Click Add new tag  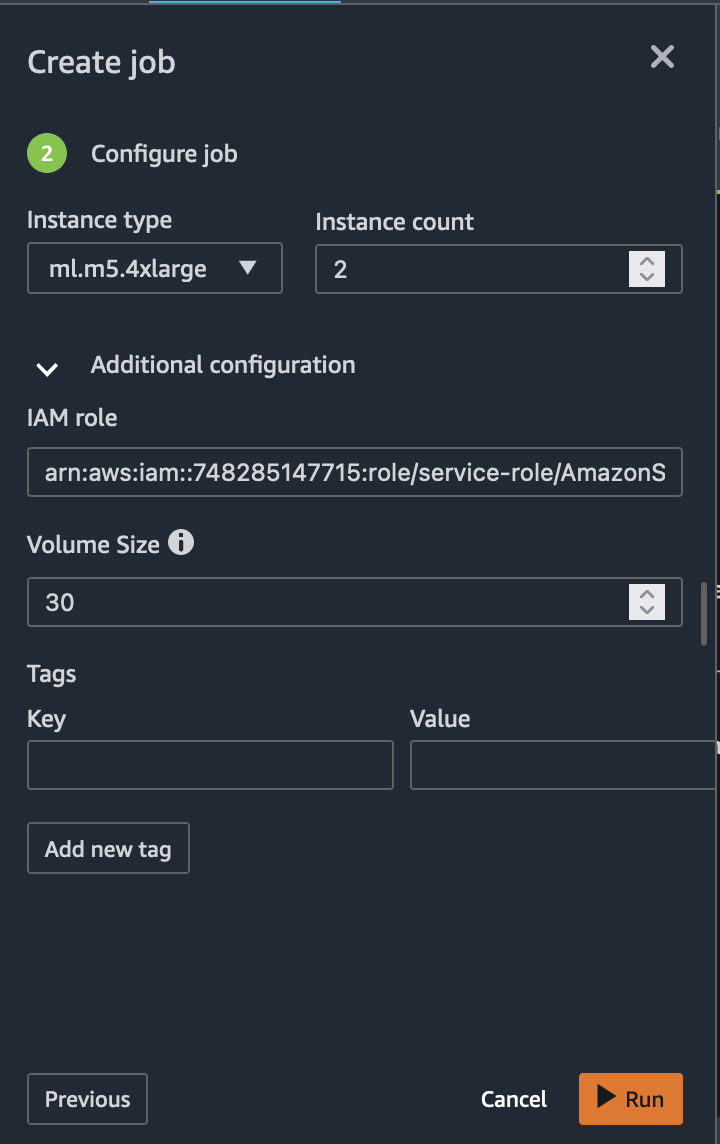point(108,848)
